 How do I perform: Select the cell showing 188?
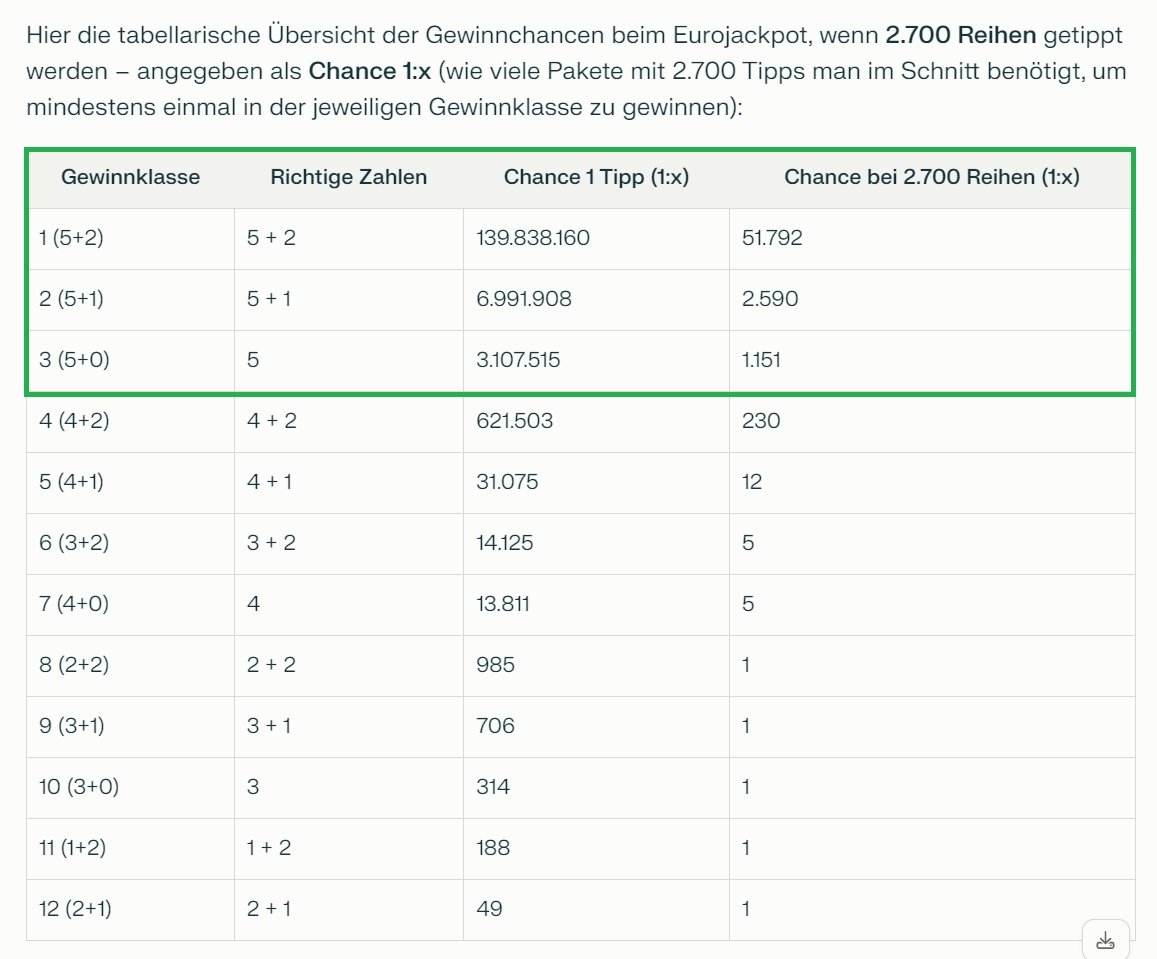493,848
